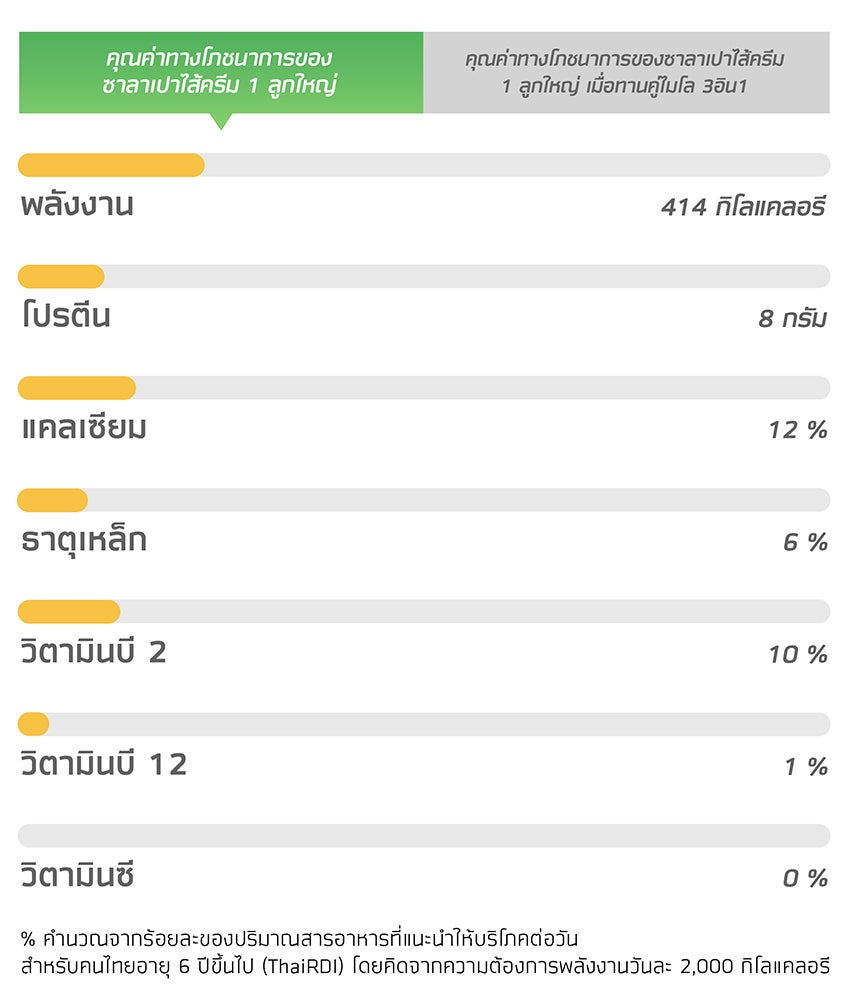Viewport: 845px width, 1000px height.
Task: Click the วิตามินซี label
Action: 77,872
